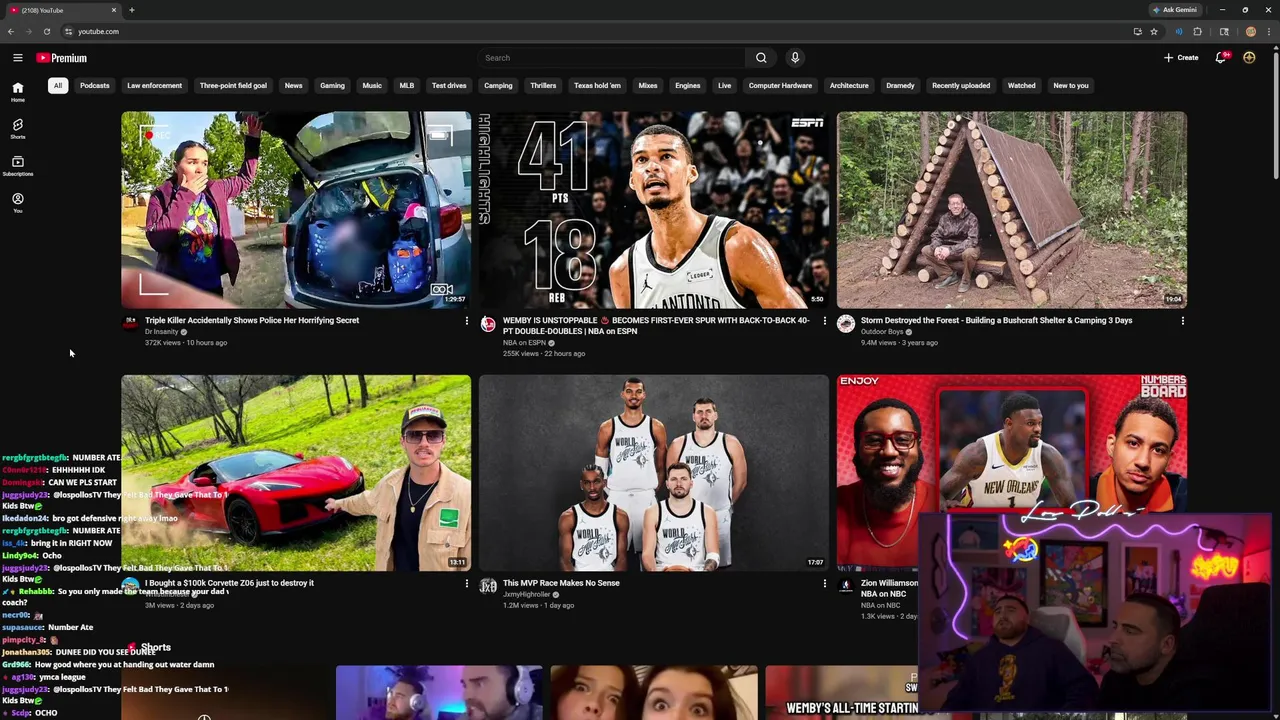Select the MLB filter chip

click(x=407, y=86)
